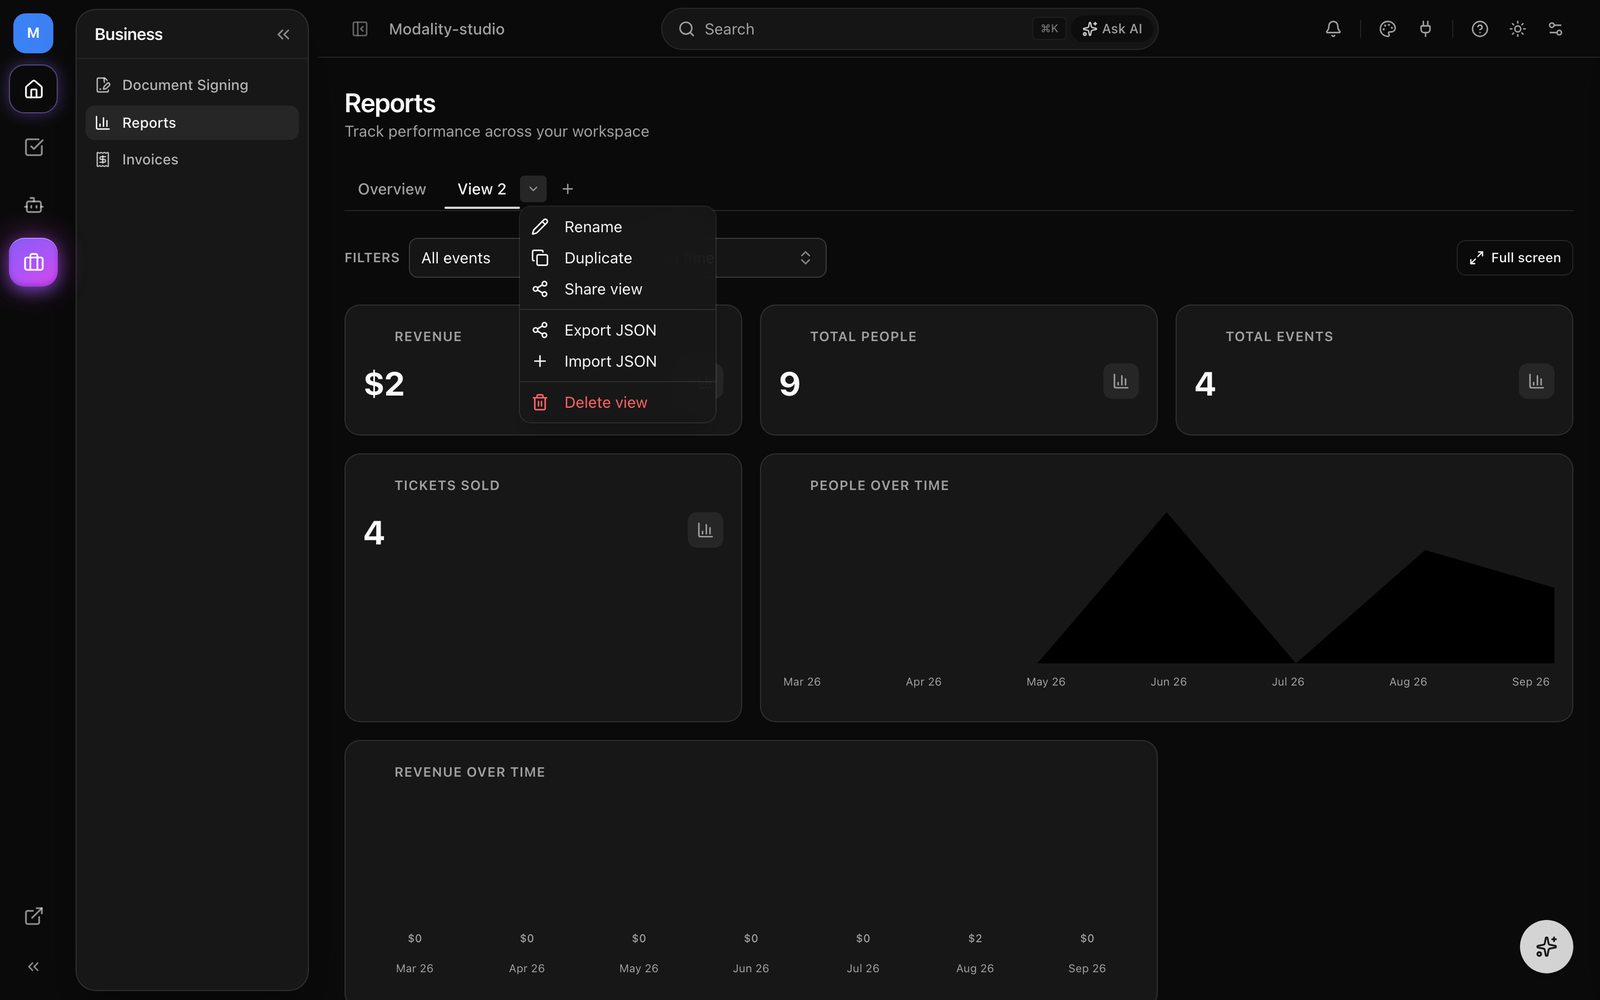This screenshot has height=1000, width=1600.
Task: Open chart icon on Tickets Sold card
Action: point(705,530)
